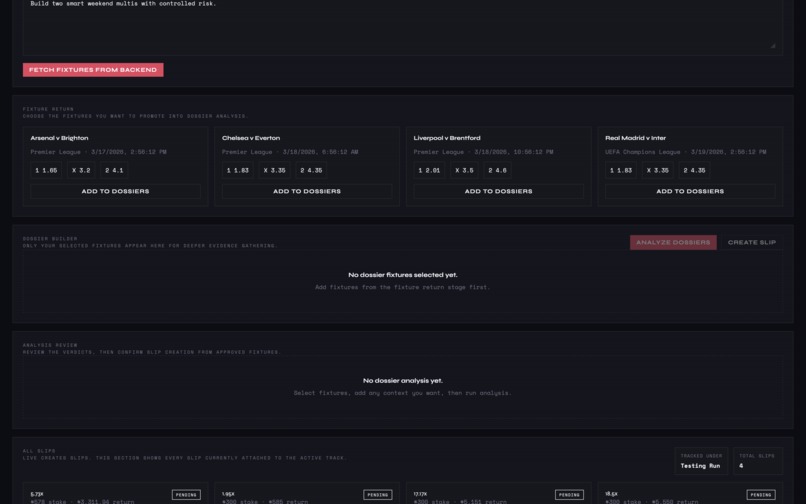Select draw odds 3.2 for Arsenal v Brighton
Screen dimensions: 806x504
(81, 170)
